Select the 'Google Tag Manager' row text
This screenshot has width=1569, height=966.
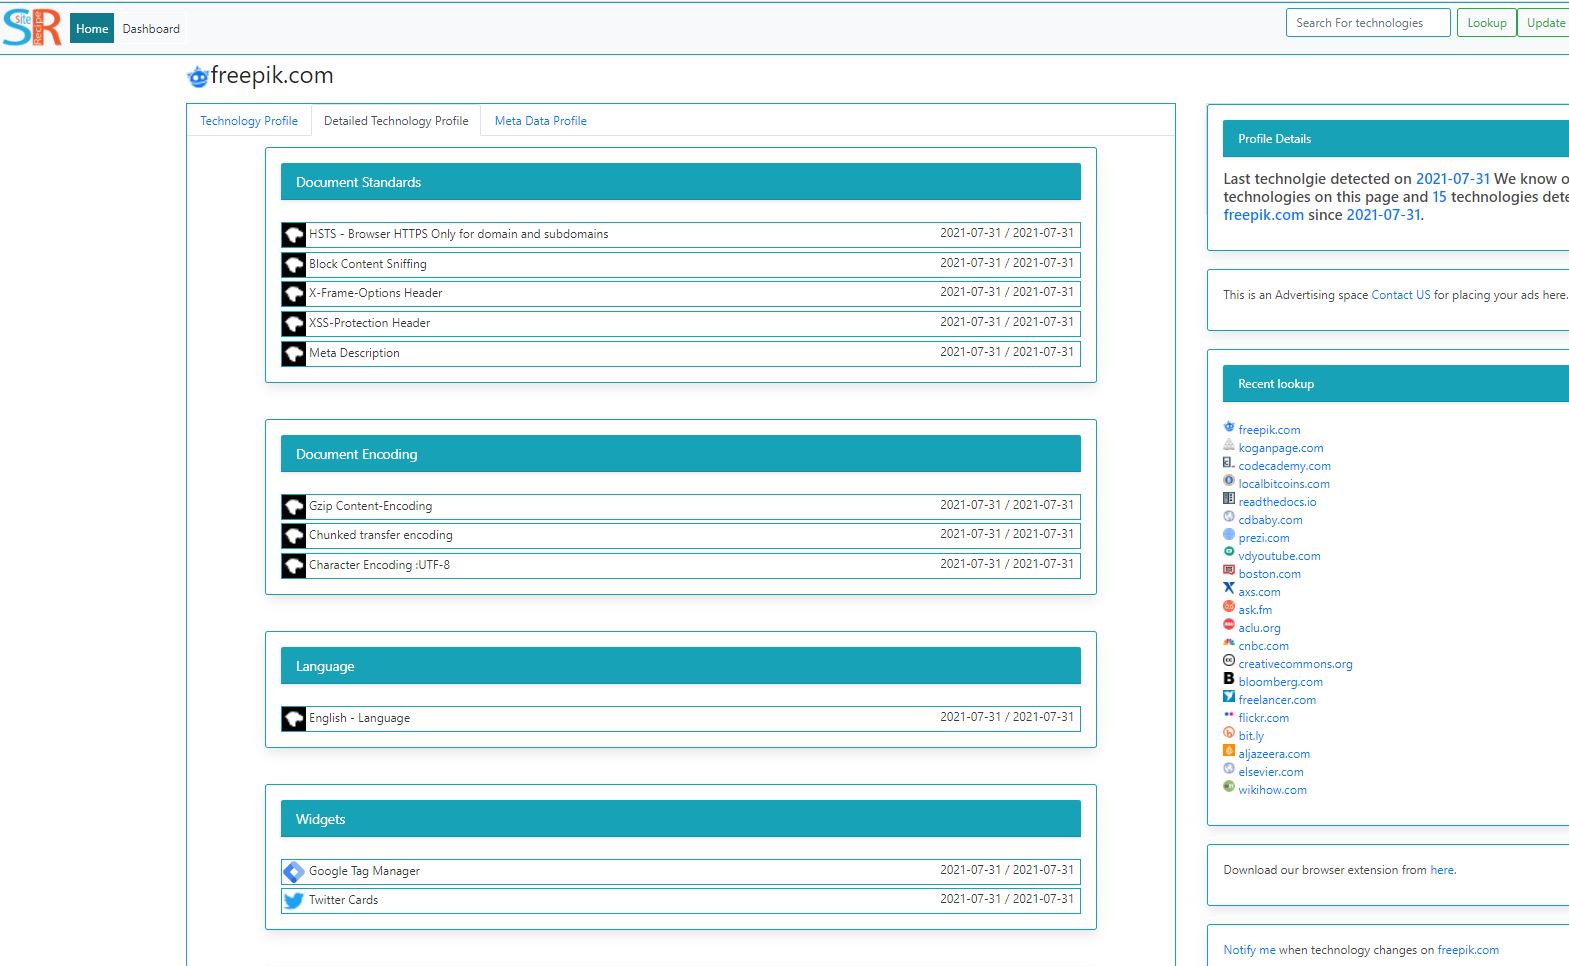coord(364,872)
